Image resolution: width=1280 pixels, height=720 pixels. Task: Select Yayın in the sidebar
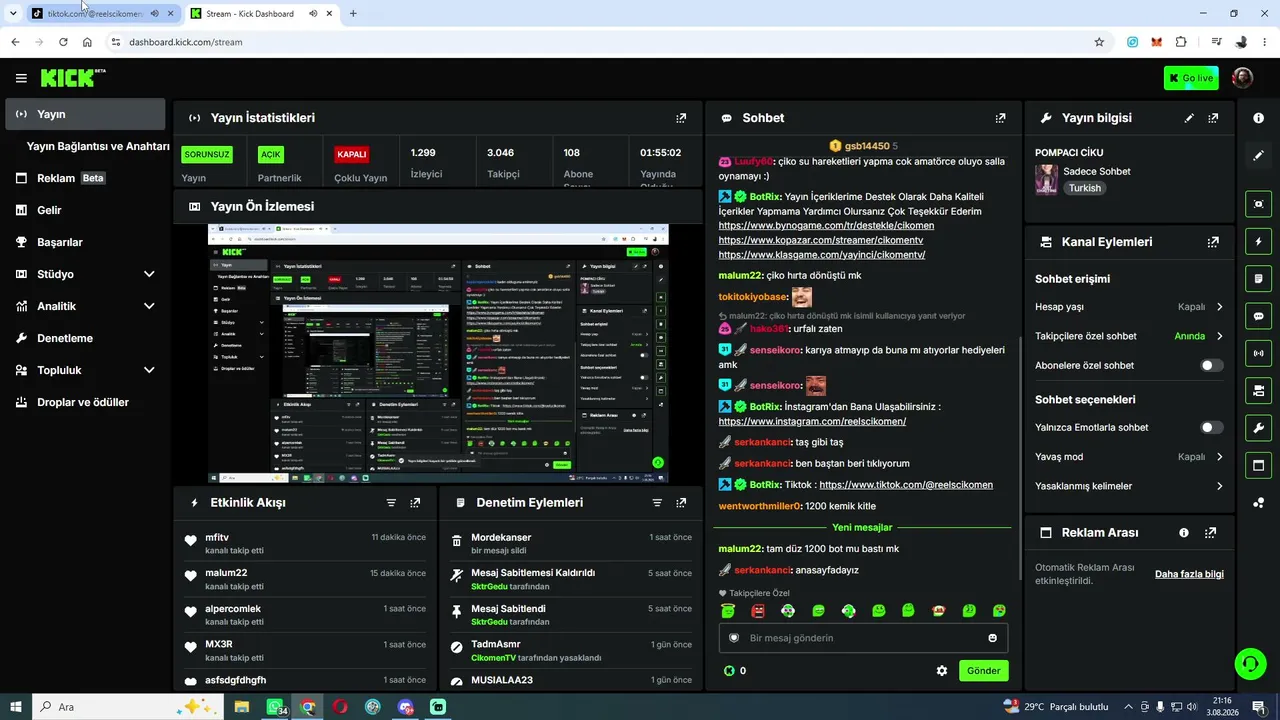point(85,114)
